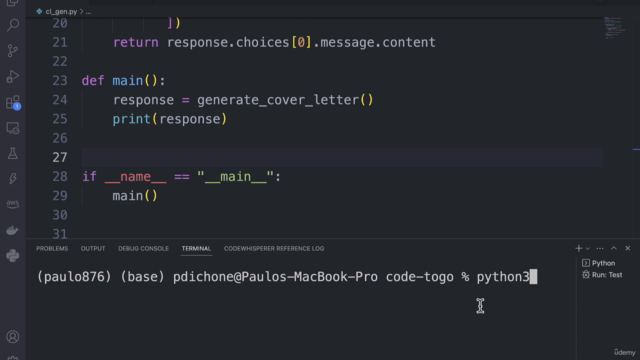This screenshot has width=640, height=360.
Task: Open the AWS Toolkit view
Action: [13, 204]
